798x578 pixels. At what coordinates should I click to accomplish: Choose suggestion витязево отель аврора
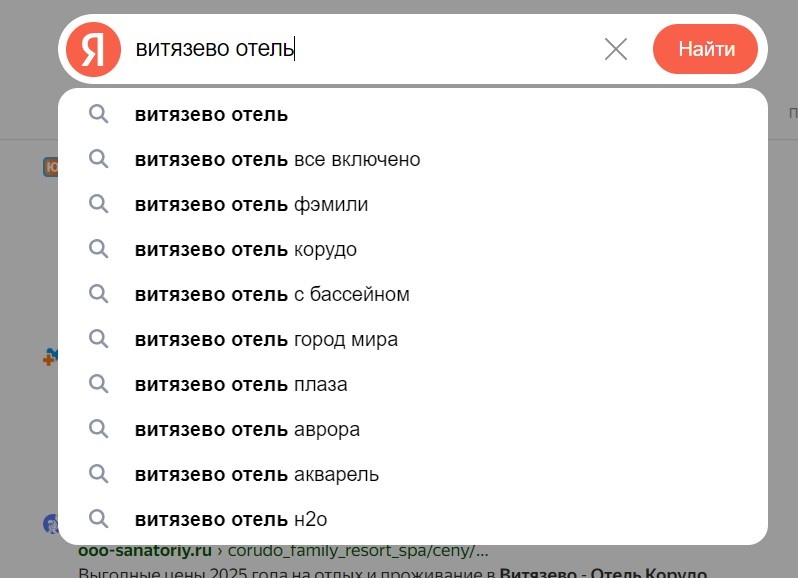(413, 429)
